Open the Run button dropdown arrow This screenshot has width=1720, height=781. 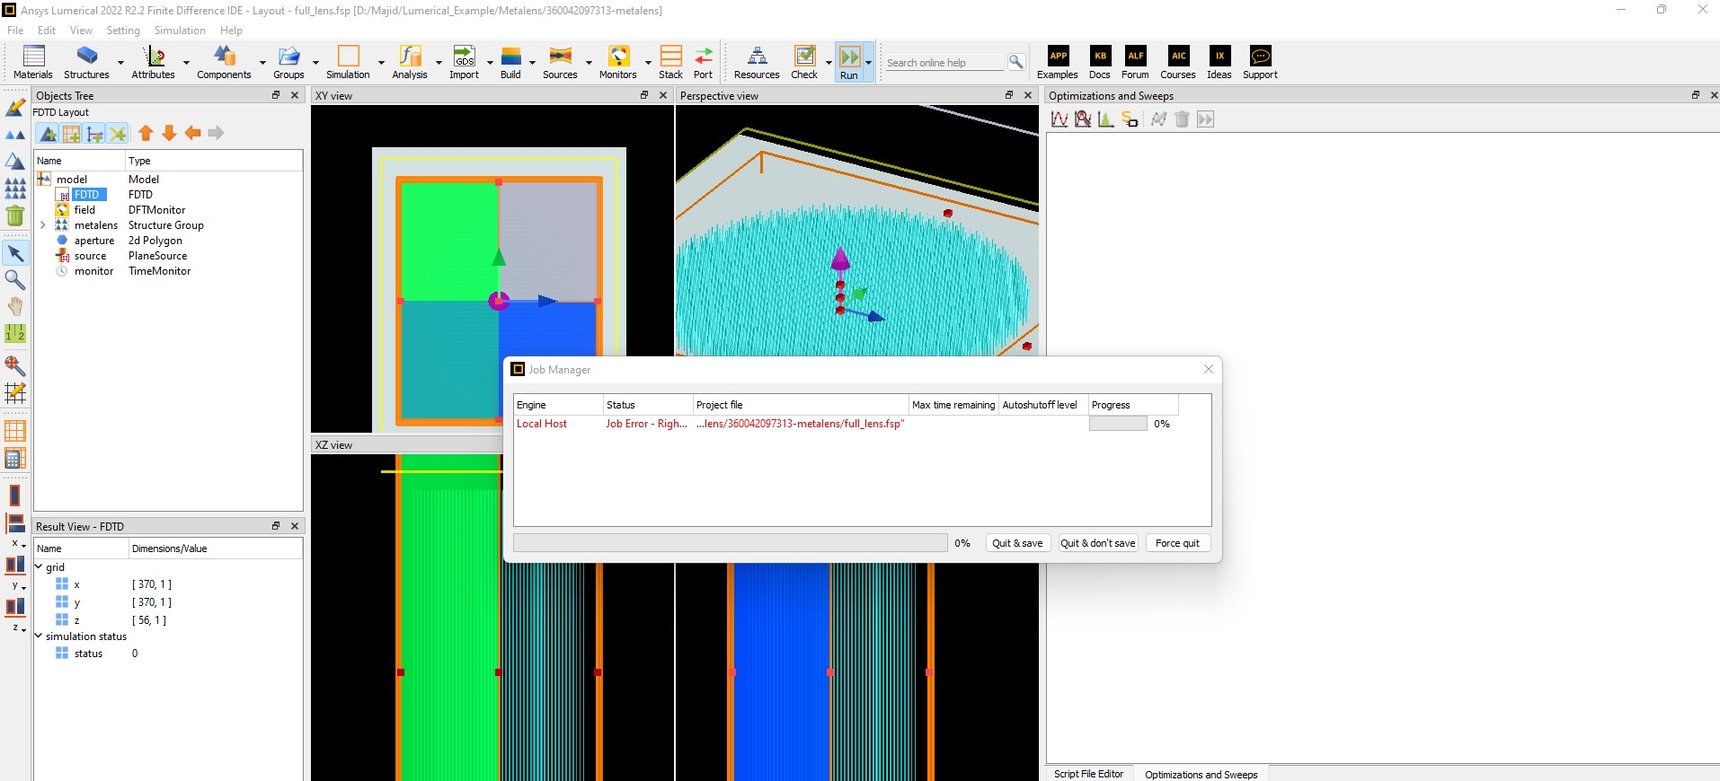click(x=868, y=63)
